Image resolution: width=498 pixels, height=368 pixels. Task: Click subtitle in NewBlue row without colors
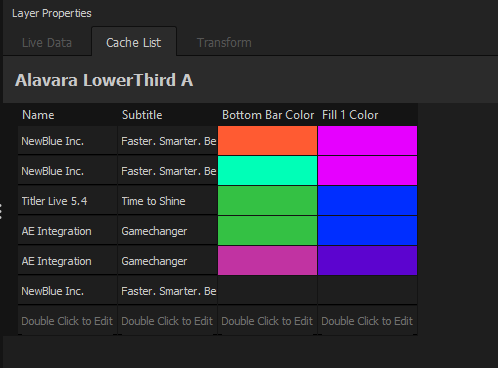(x=168, y=290)
